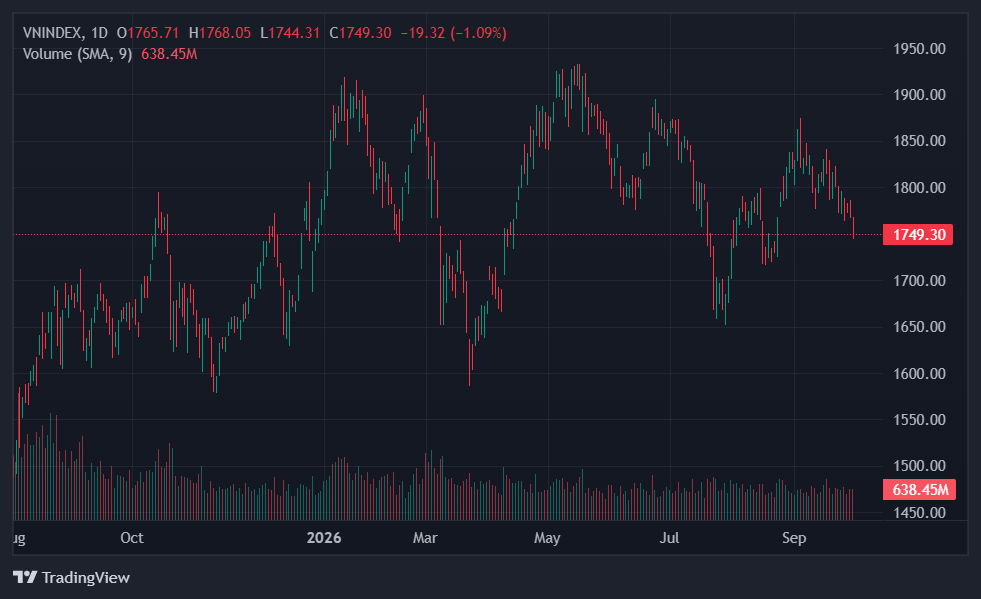Click the 1550.00 price axis label
The width and height of the screenshot is (981, 599).
pos(919,420)
